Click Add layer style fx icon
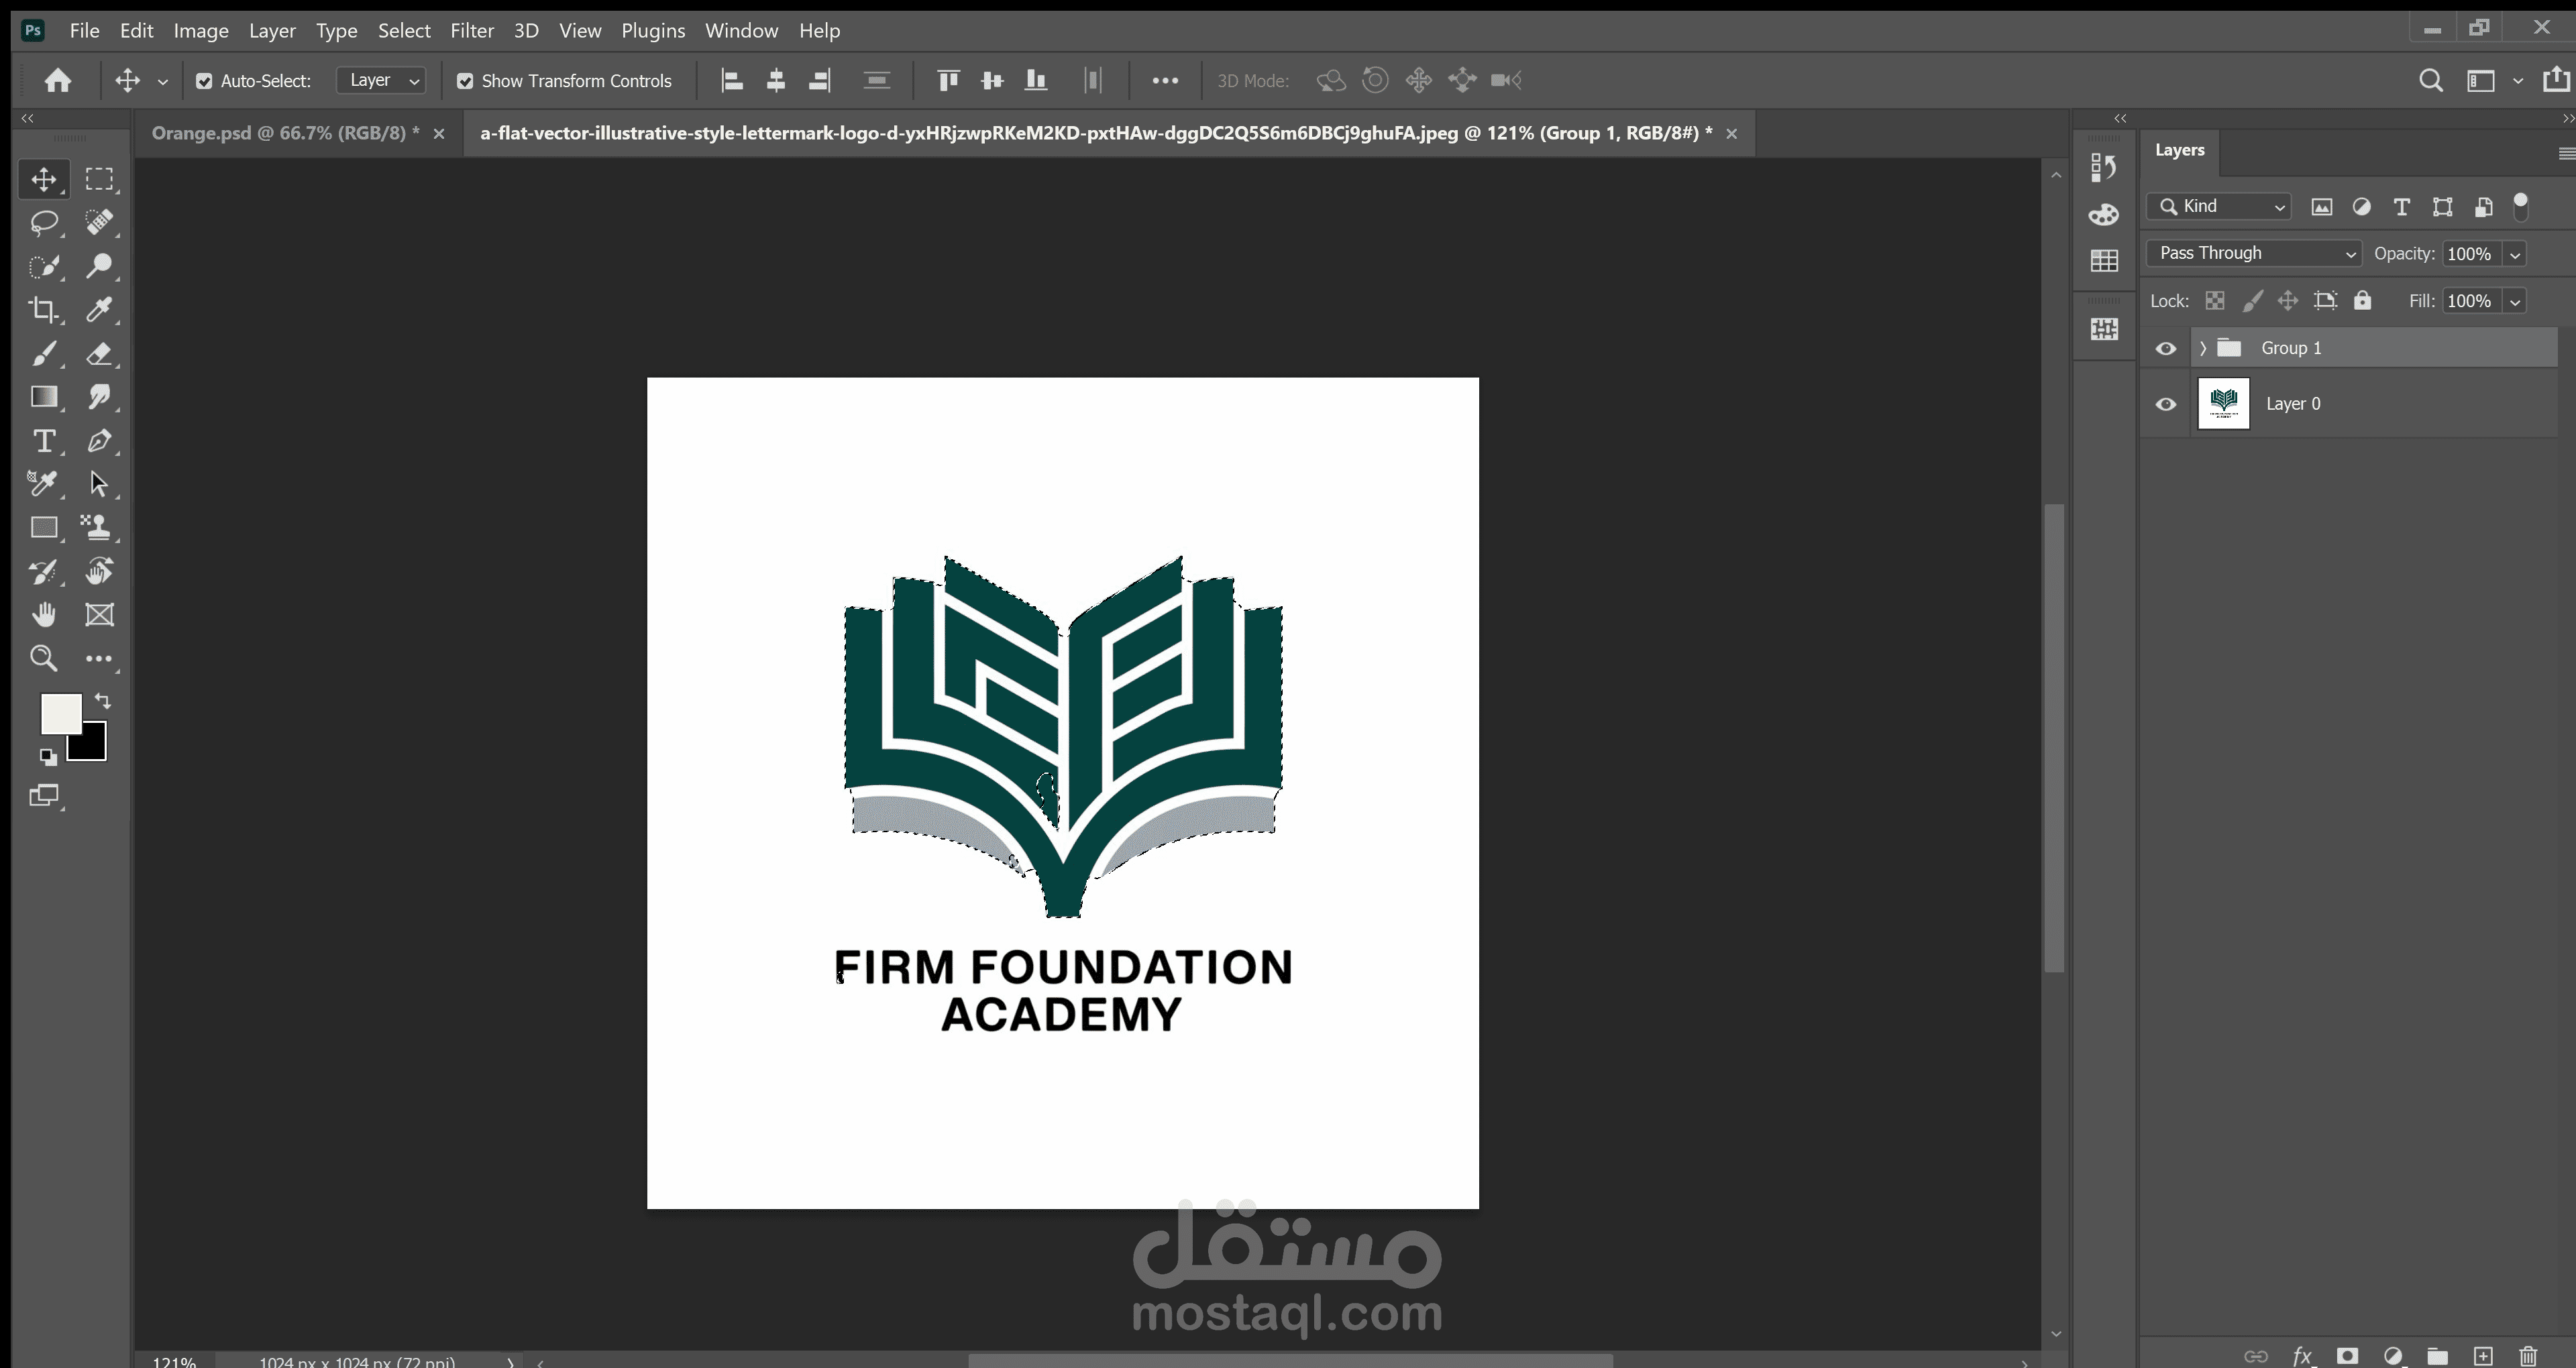2576x1368 pixels. [2302, 1356]
